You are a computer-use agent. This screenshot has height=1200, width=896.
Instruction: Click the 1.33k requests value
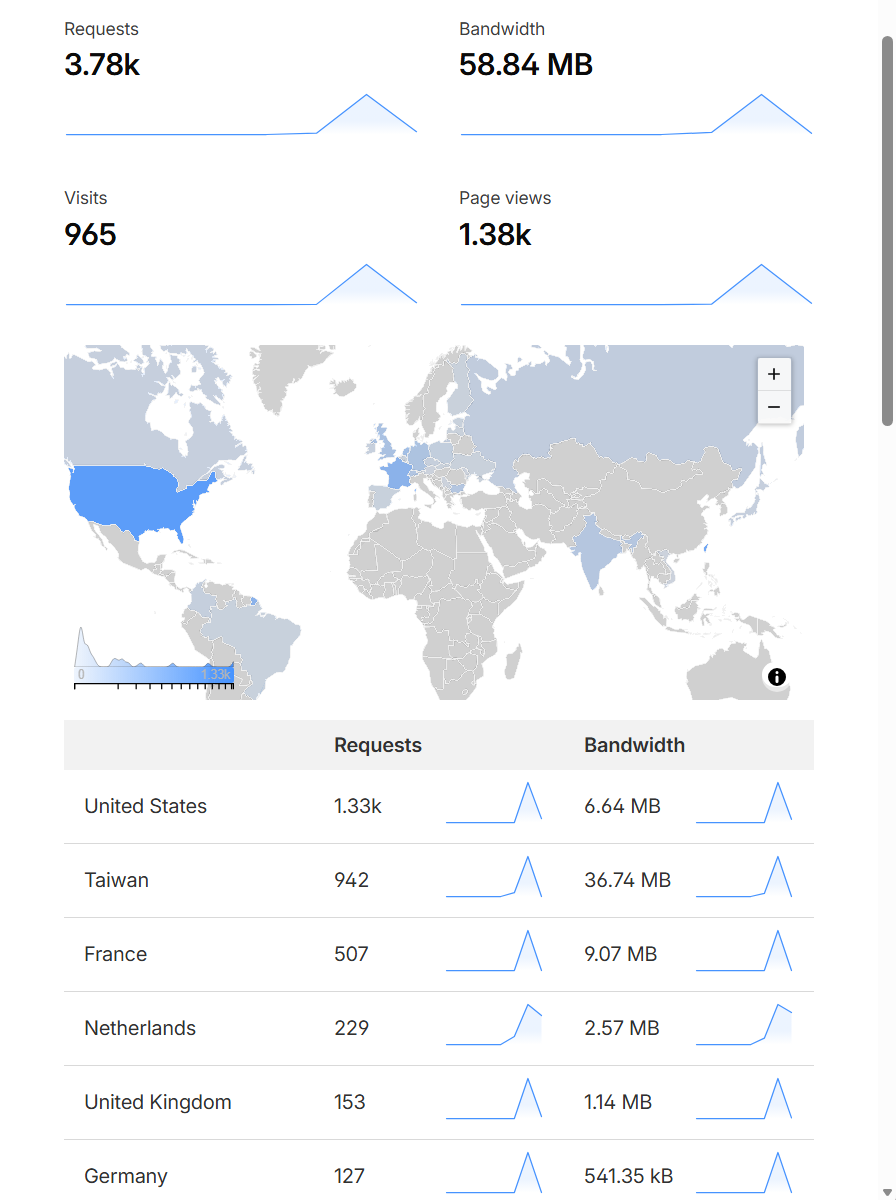[358, 806]
